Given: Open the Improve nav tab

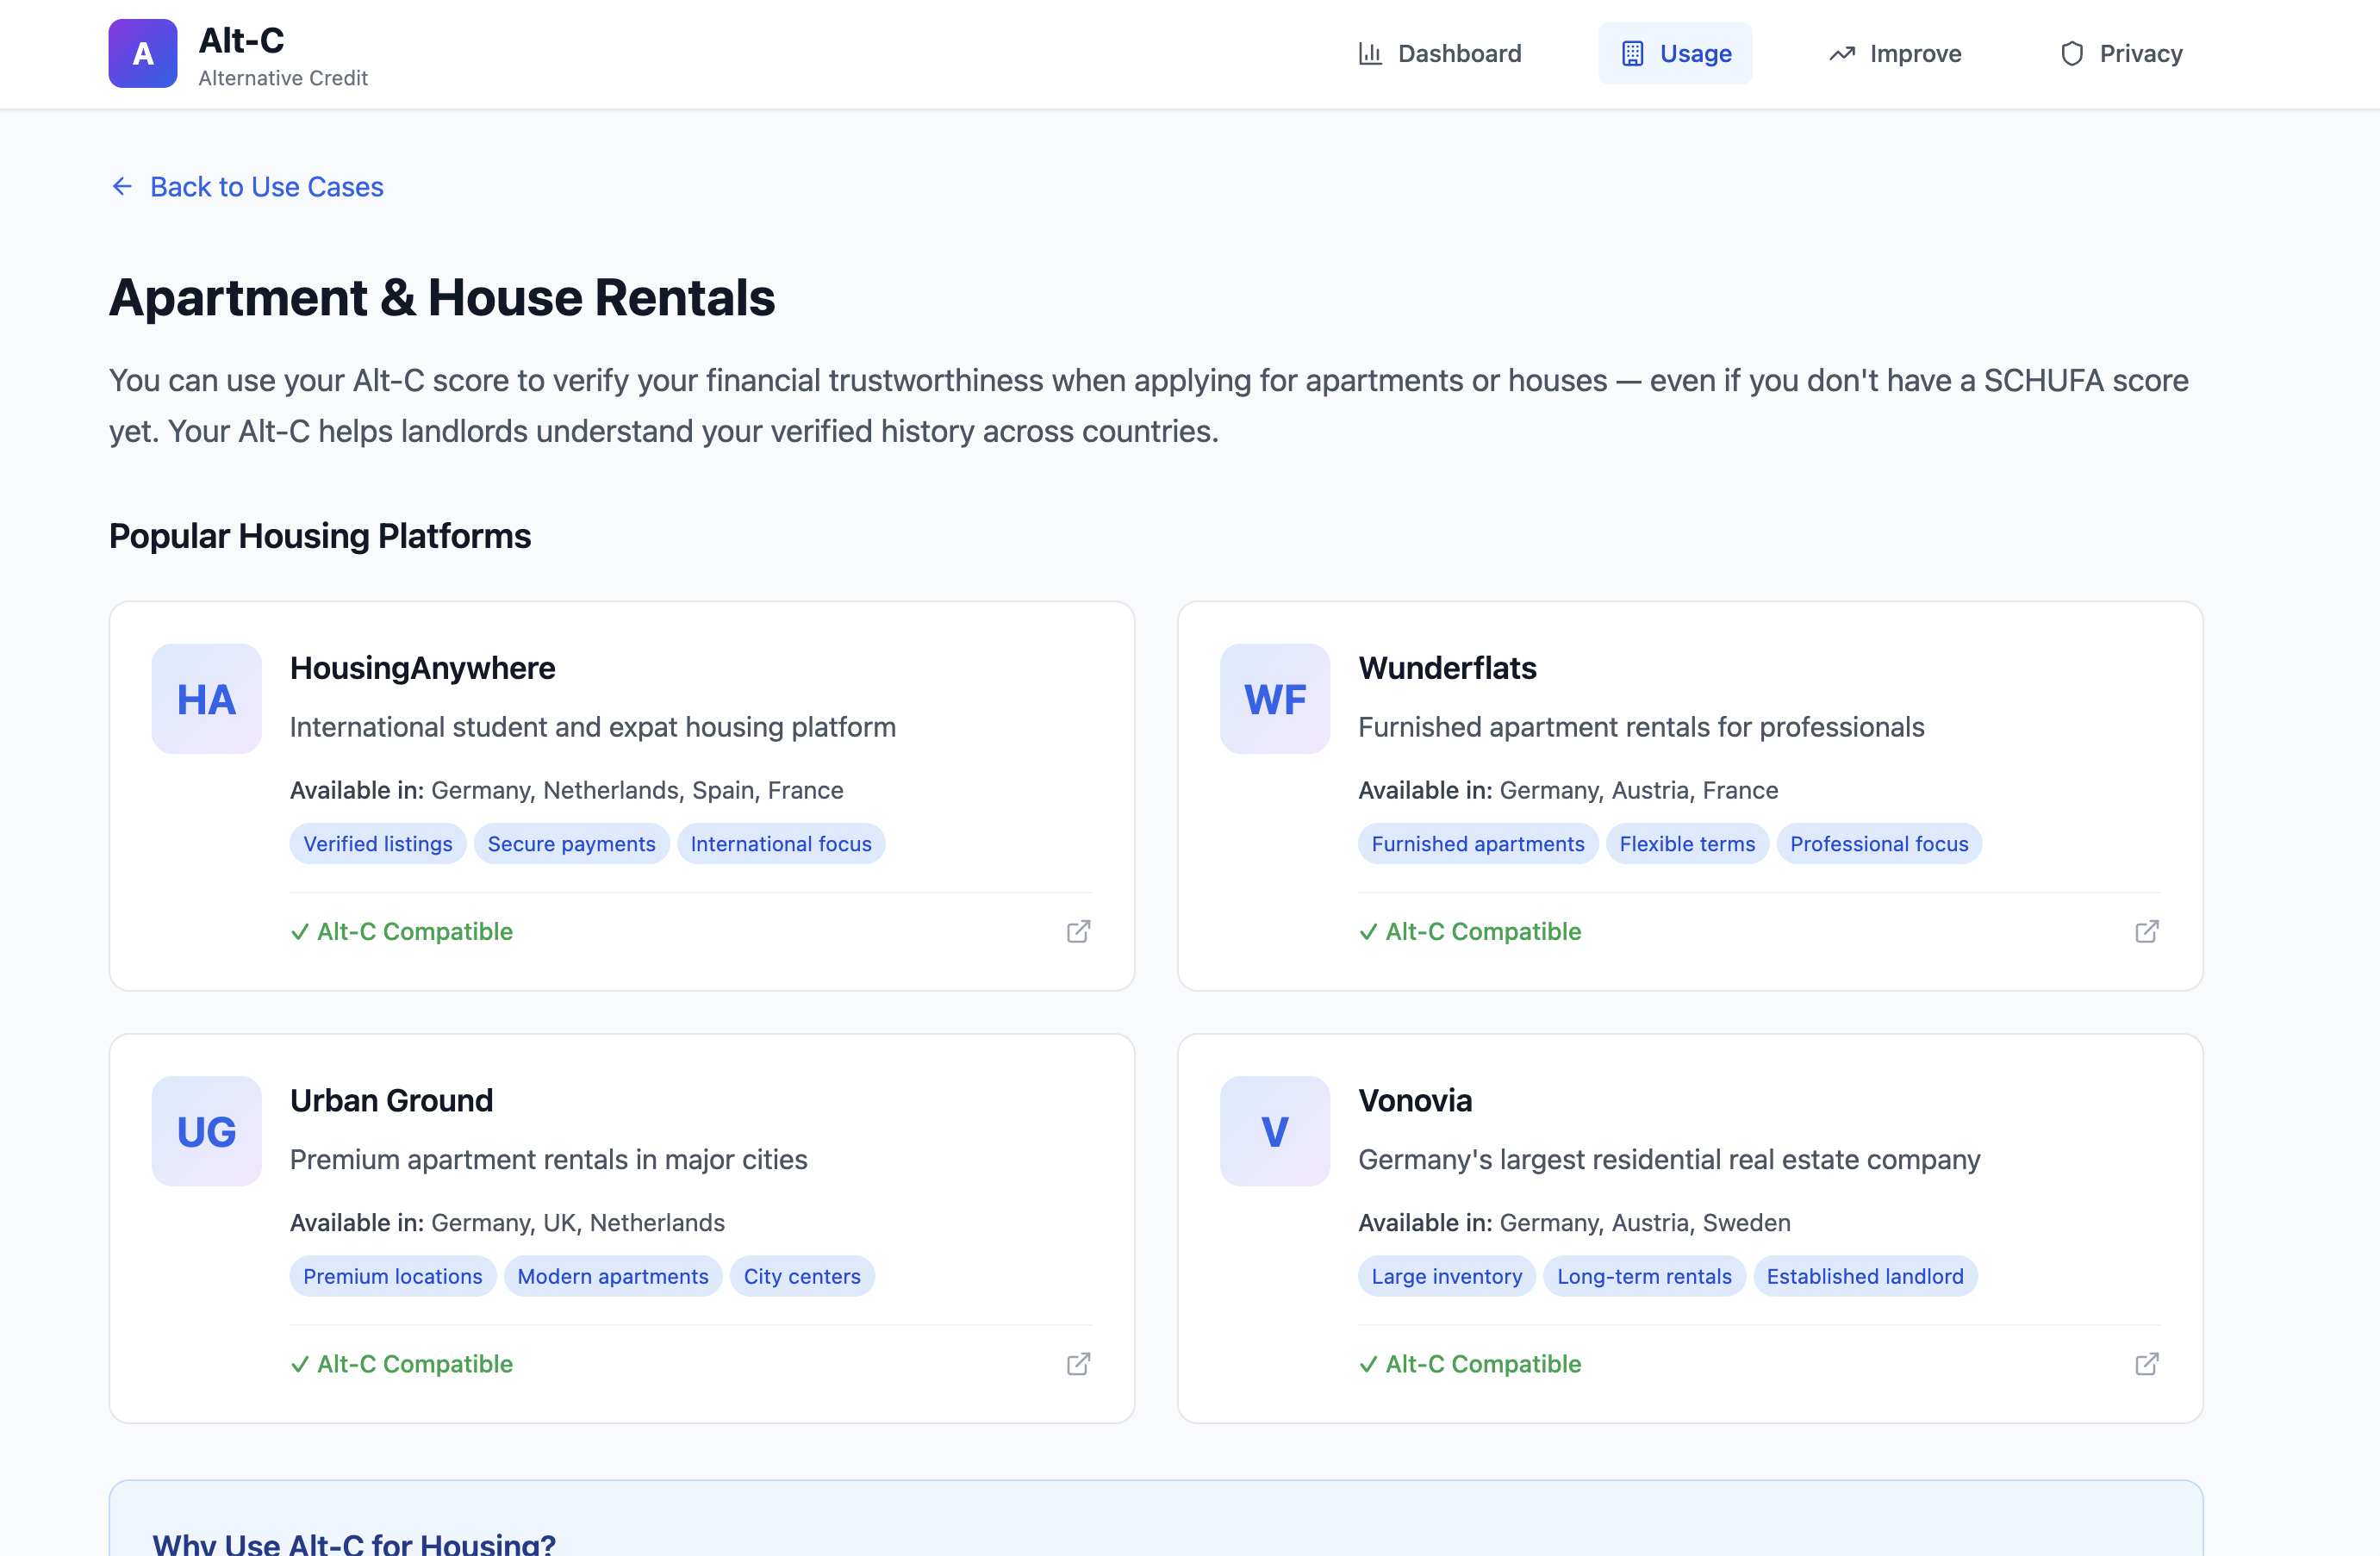Looking at the screenshot, I should pos(1895,53).
